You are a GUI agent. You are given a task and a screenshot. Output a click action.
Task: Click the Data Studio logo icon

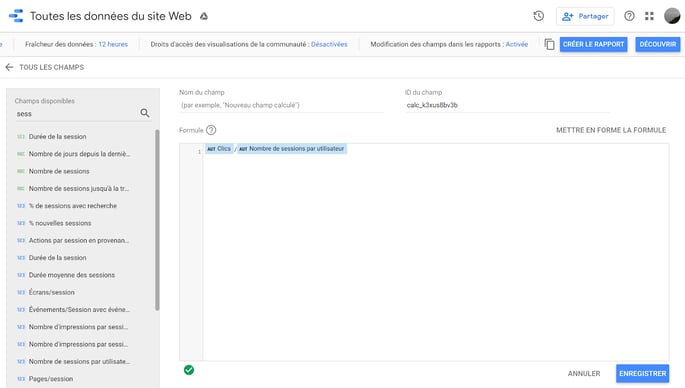click(x=16, y=16)
